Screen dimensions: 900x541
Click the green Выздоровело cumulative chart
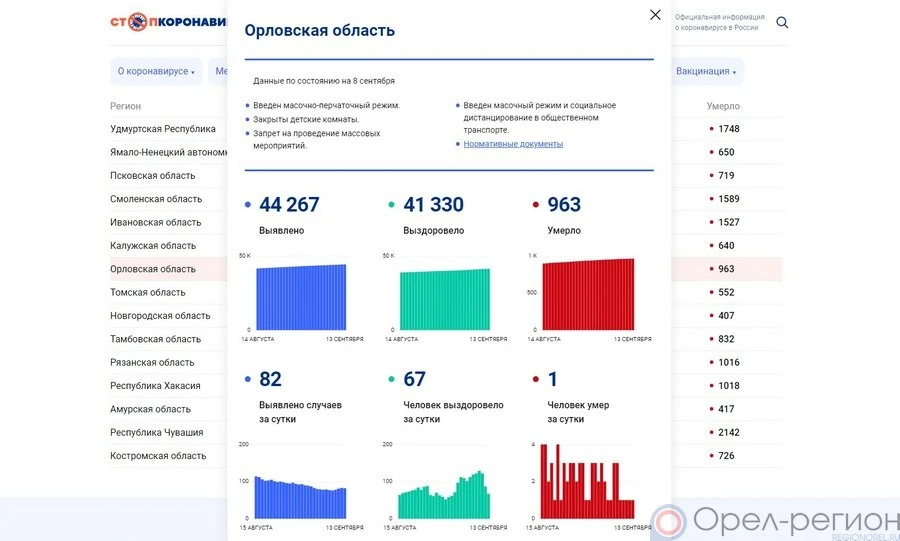[446, 298]
